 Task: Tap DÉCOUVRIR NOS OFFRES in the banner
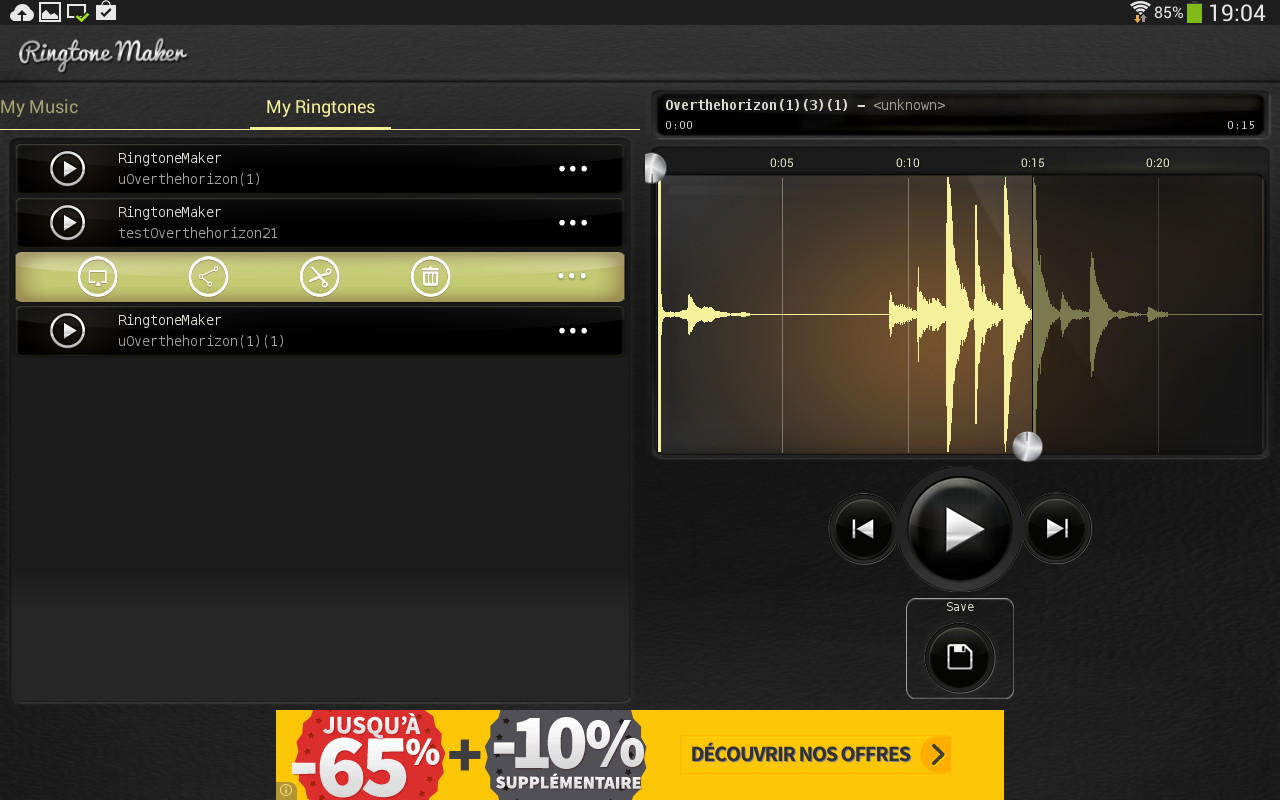815,754
